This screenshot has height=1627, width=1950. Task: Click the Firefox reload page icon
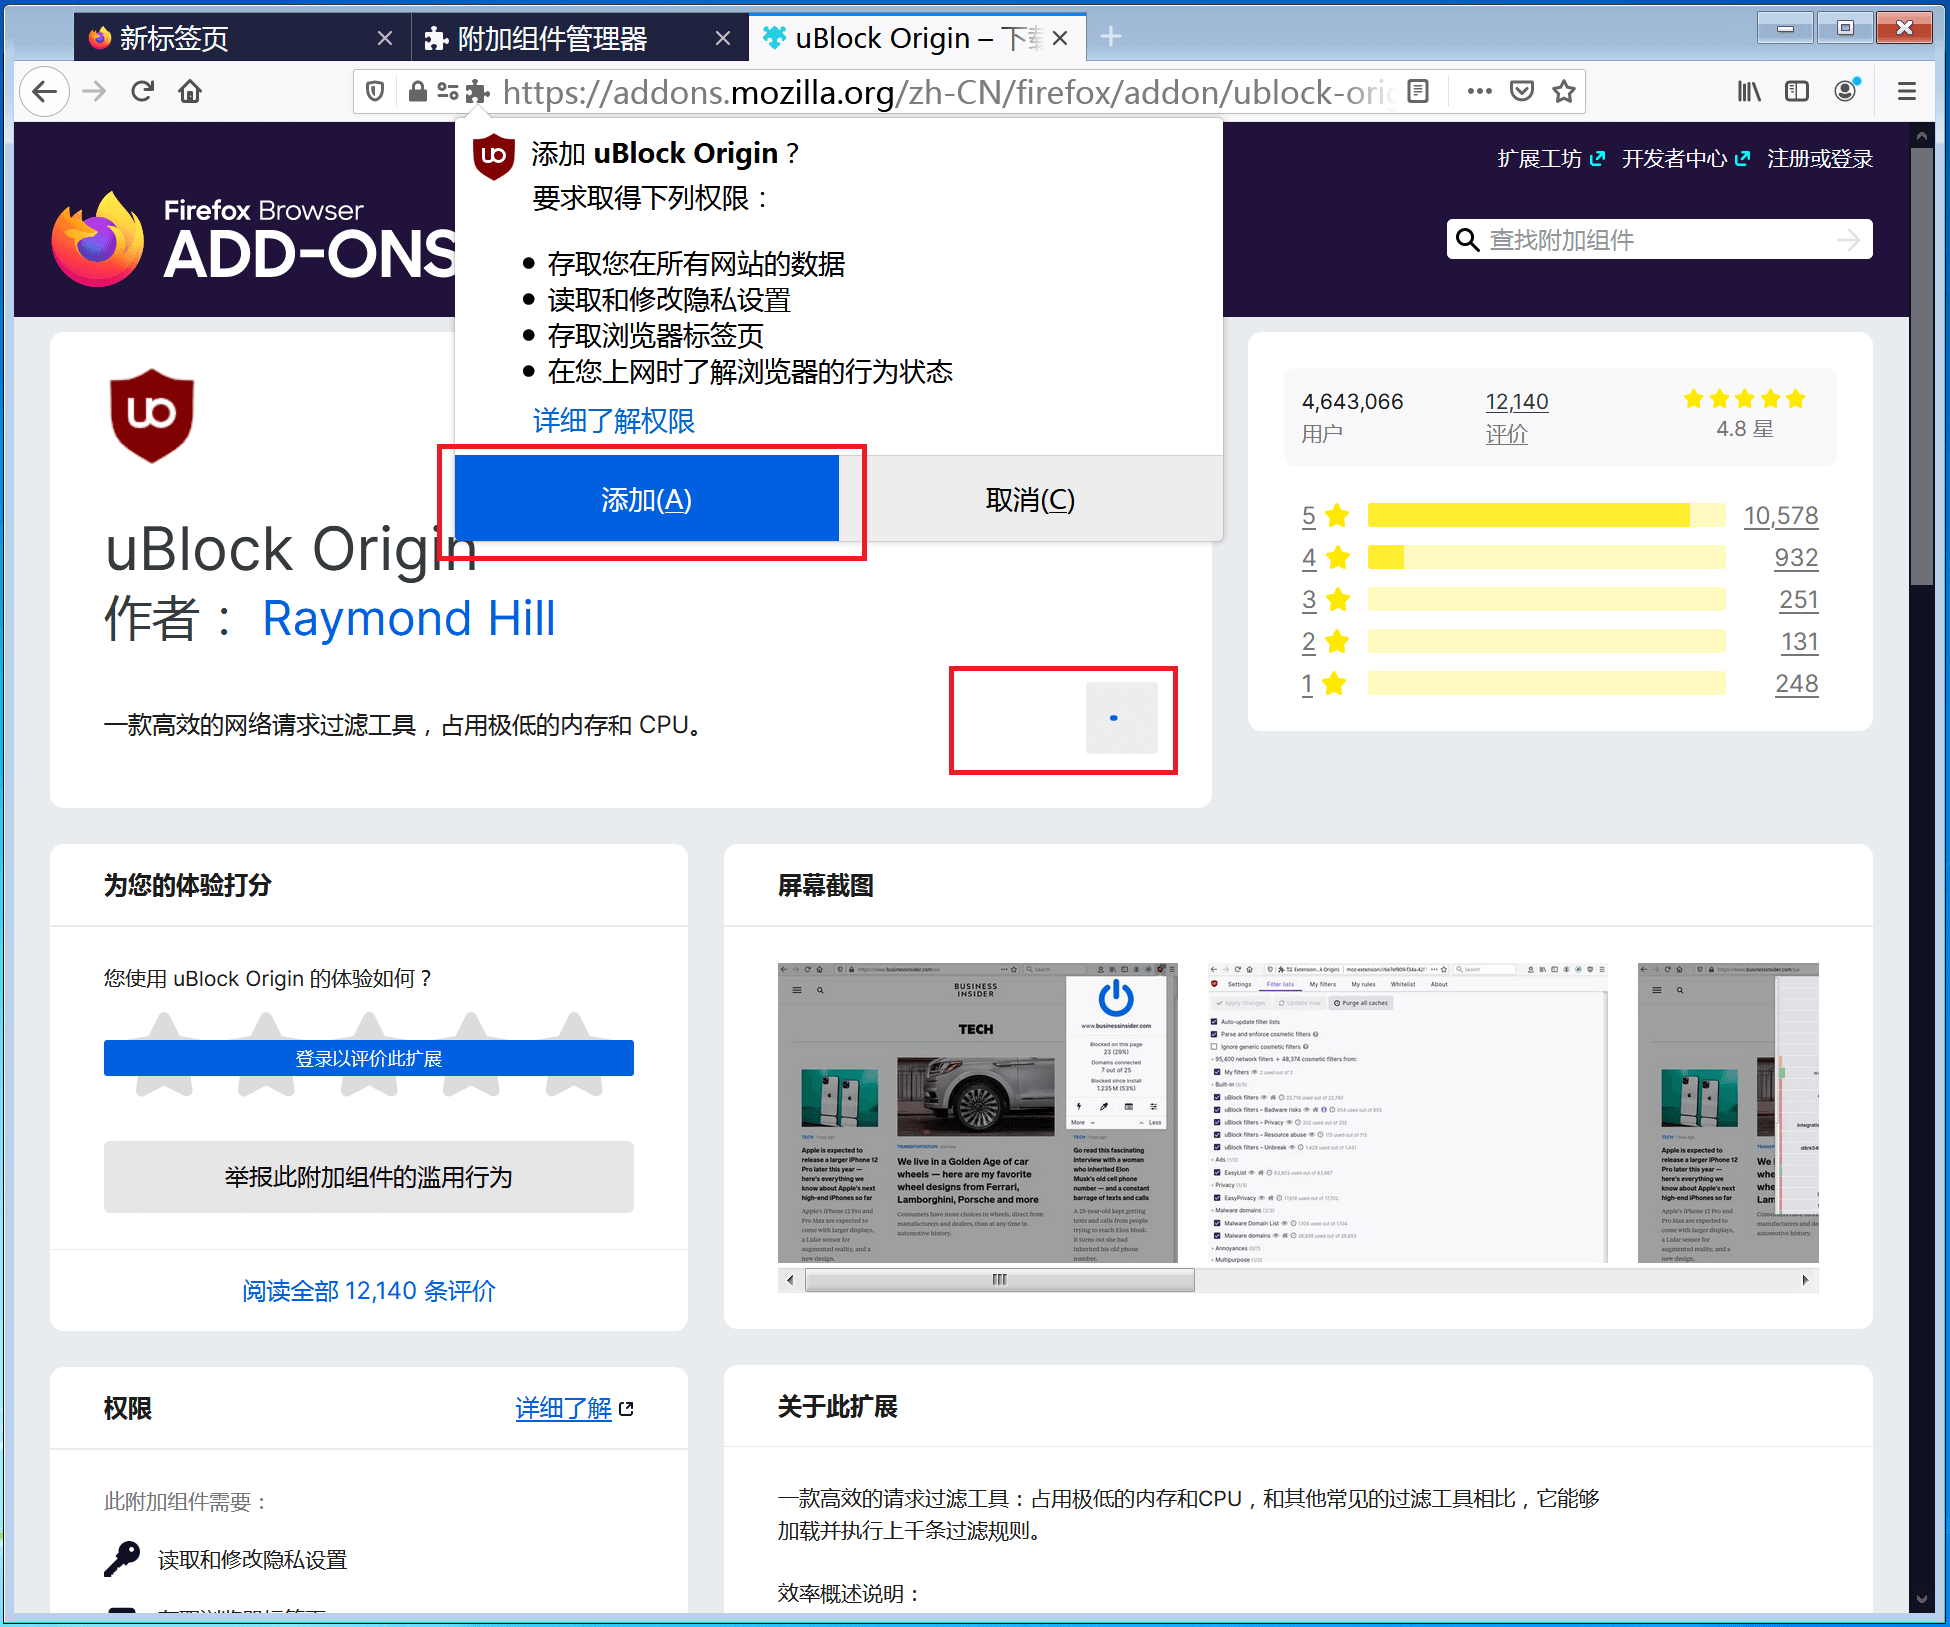pyautogui.click(x=142, y=92)
